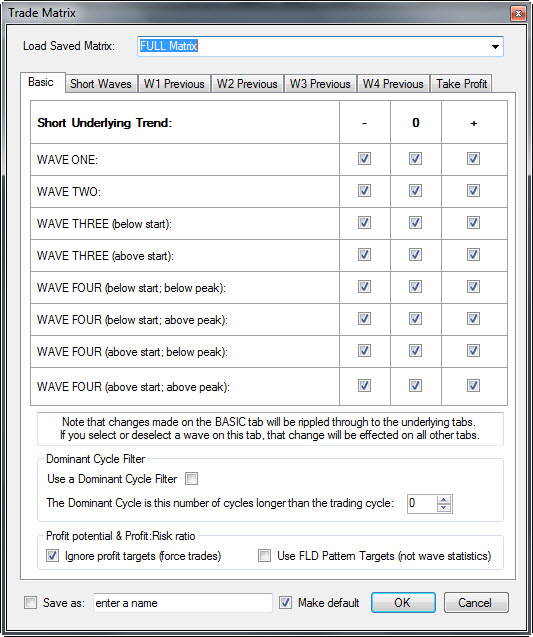Confirm with the OK button

point(403,602)
